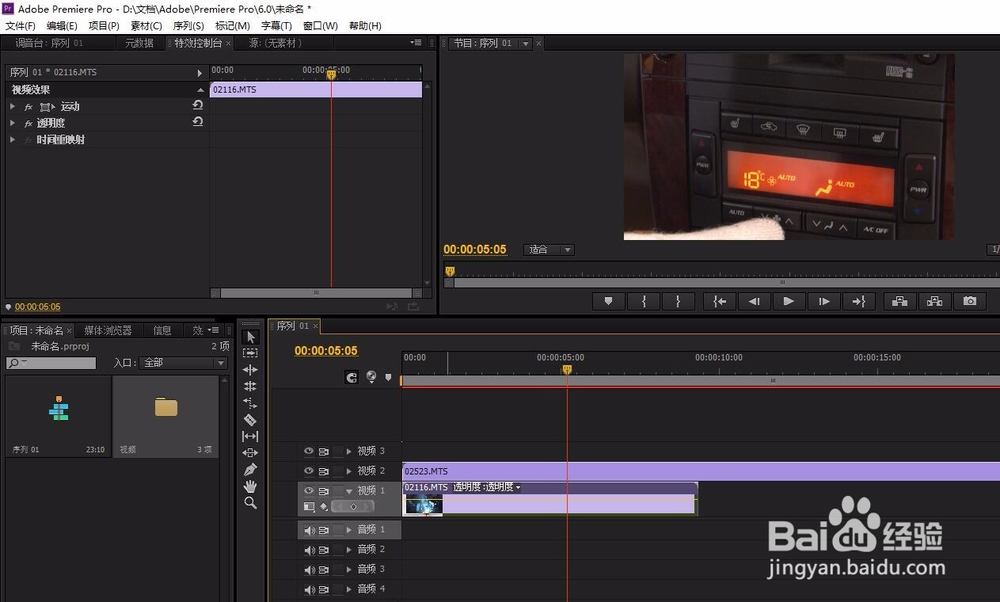Click the Extract button
This screenshot has height=602, width=1000.
pyautogui.click(x=935, y=301)
